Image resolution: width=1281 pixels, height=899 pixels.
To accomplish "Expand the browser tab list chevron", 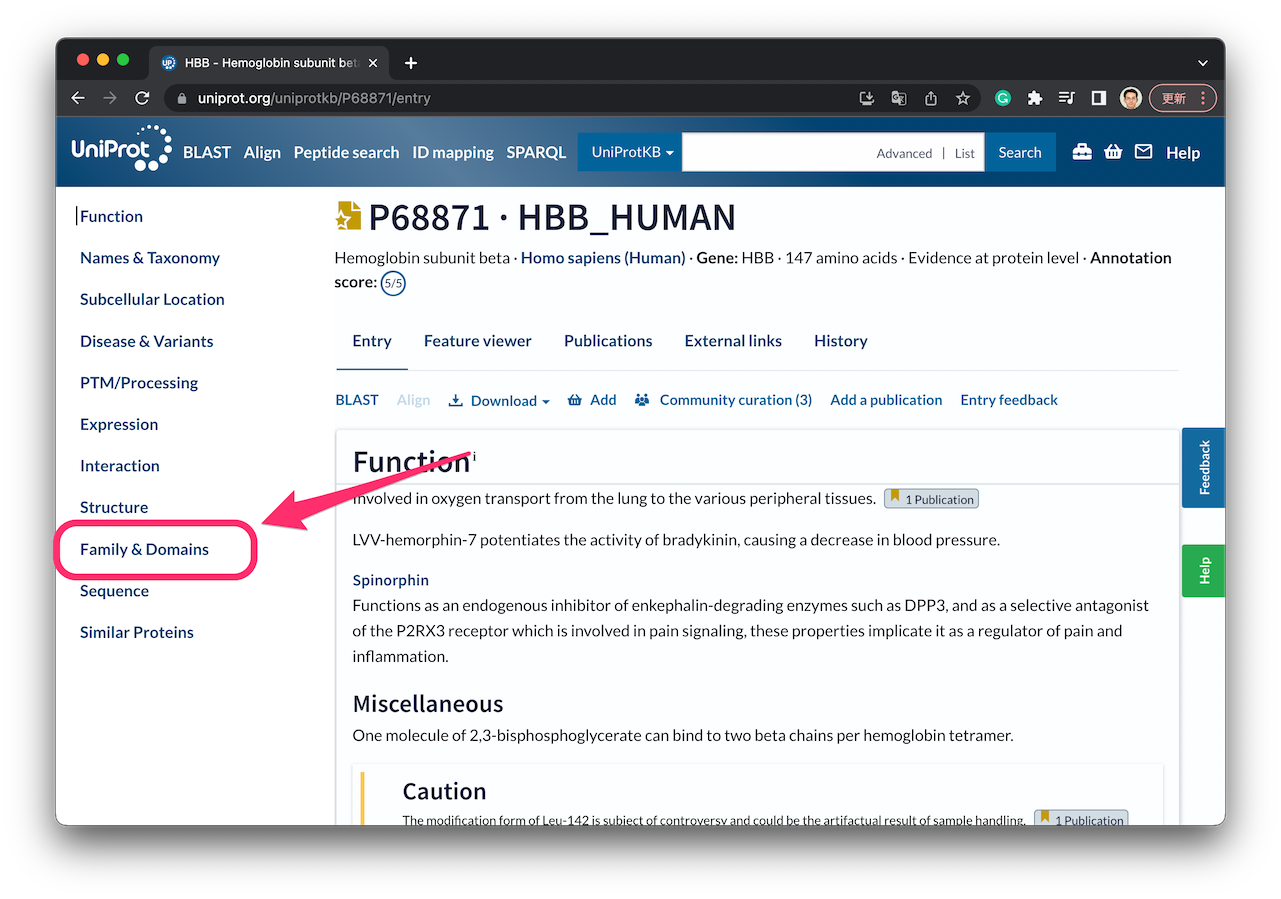I will coord(1203,62).
